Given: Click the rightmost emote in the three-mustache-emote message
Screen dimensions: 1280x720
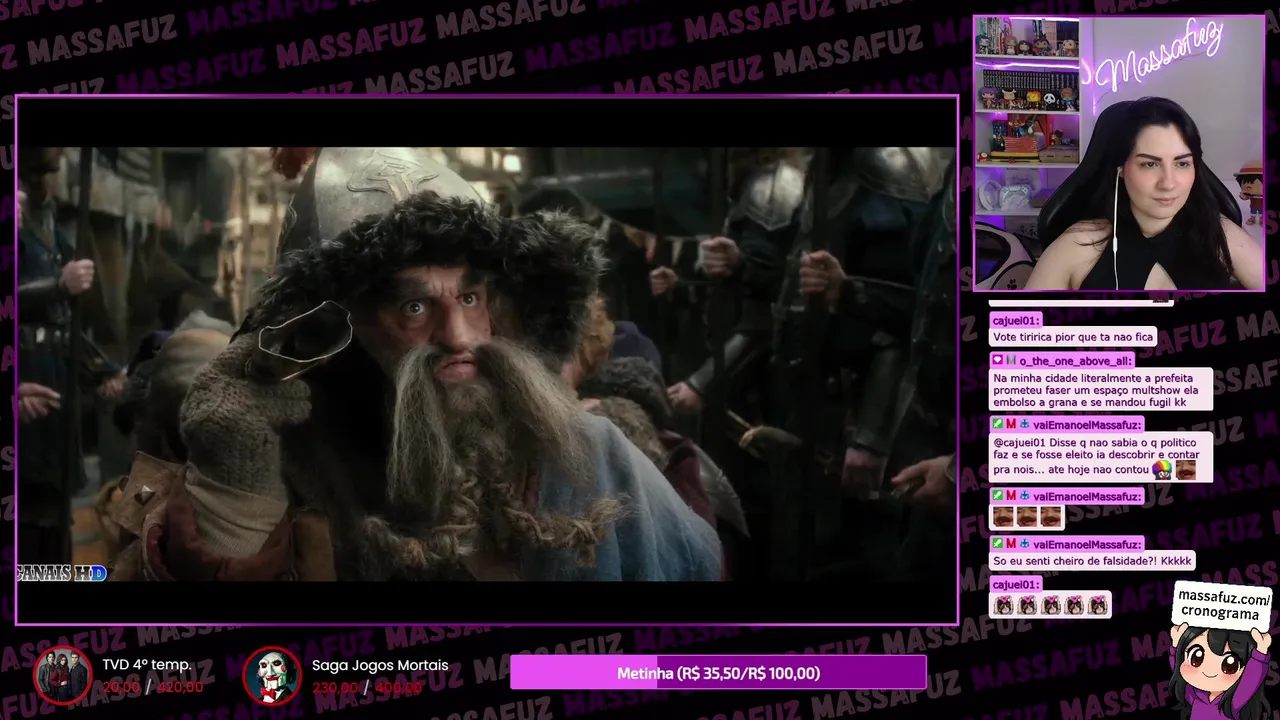Looking at the screenshot, I should [x=1050, y=517].
